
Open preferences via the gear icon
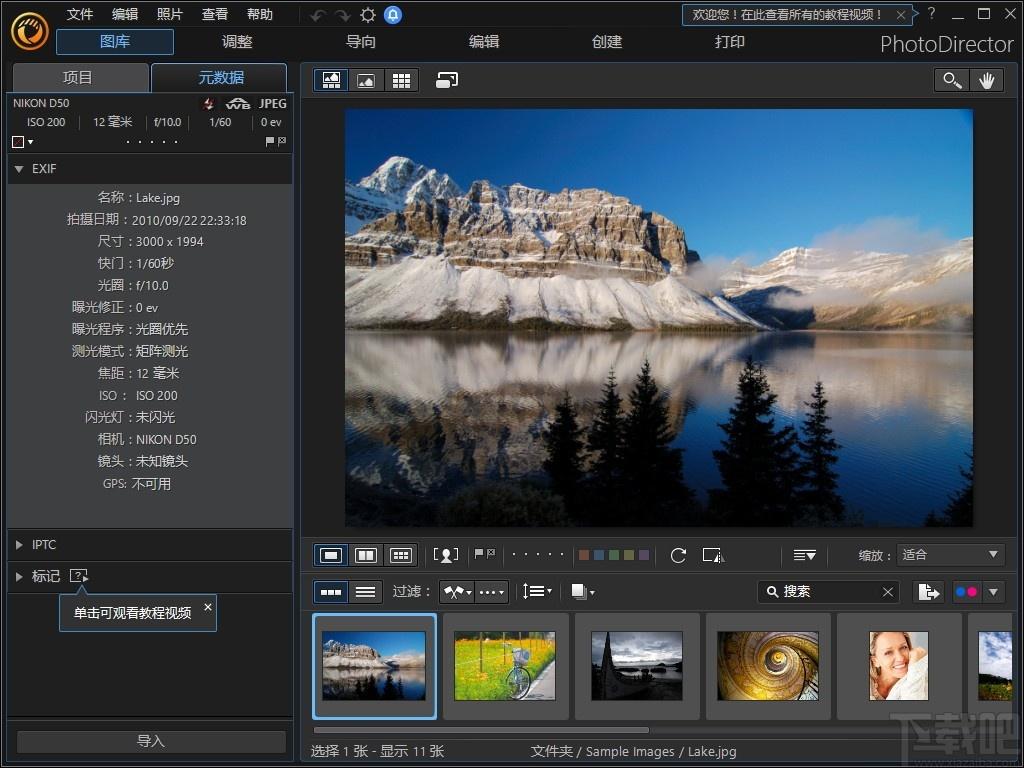pos(368,15)
